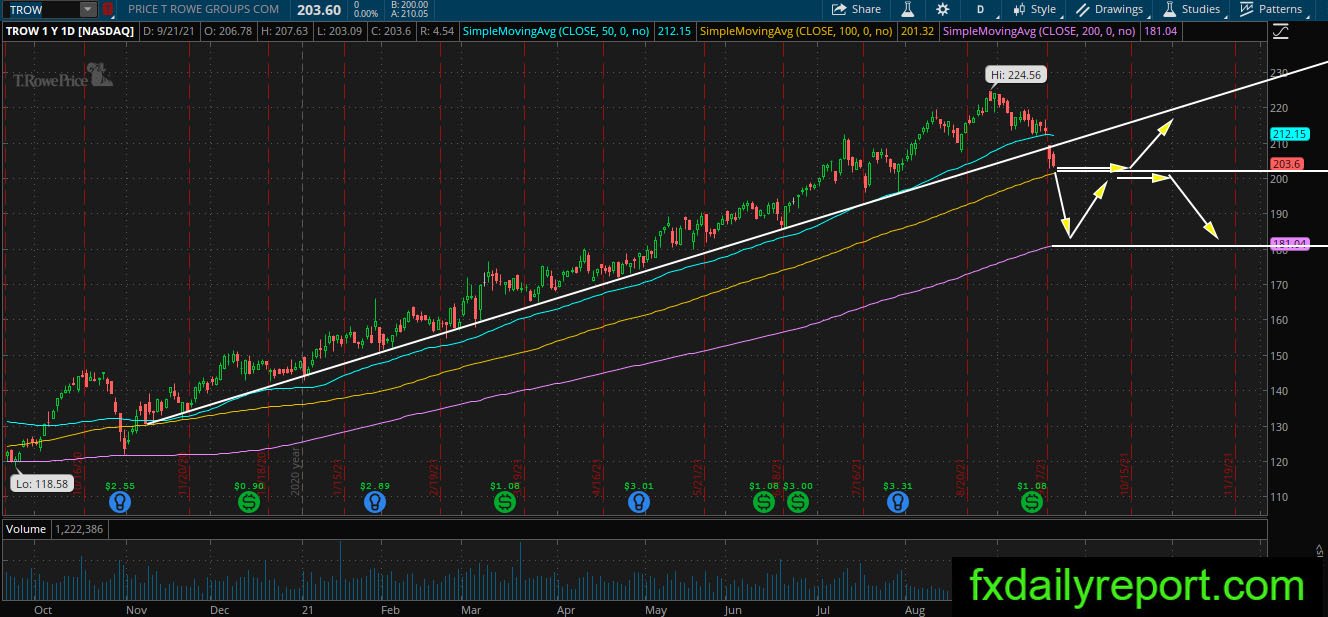Click the $1.08 dividend icon in June
This screenshot has height=617, width=1328.
tap(764, 502)
